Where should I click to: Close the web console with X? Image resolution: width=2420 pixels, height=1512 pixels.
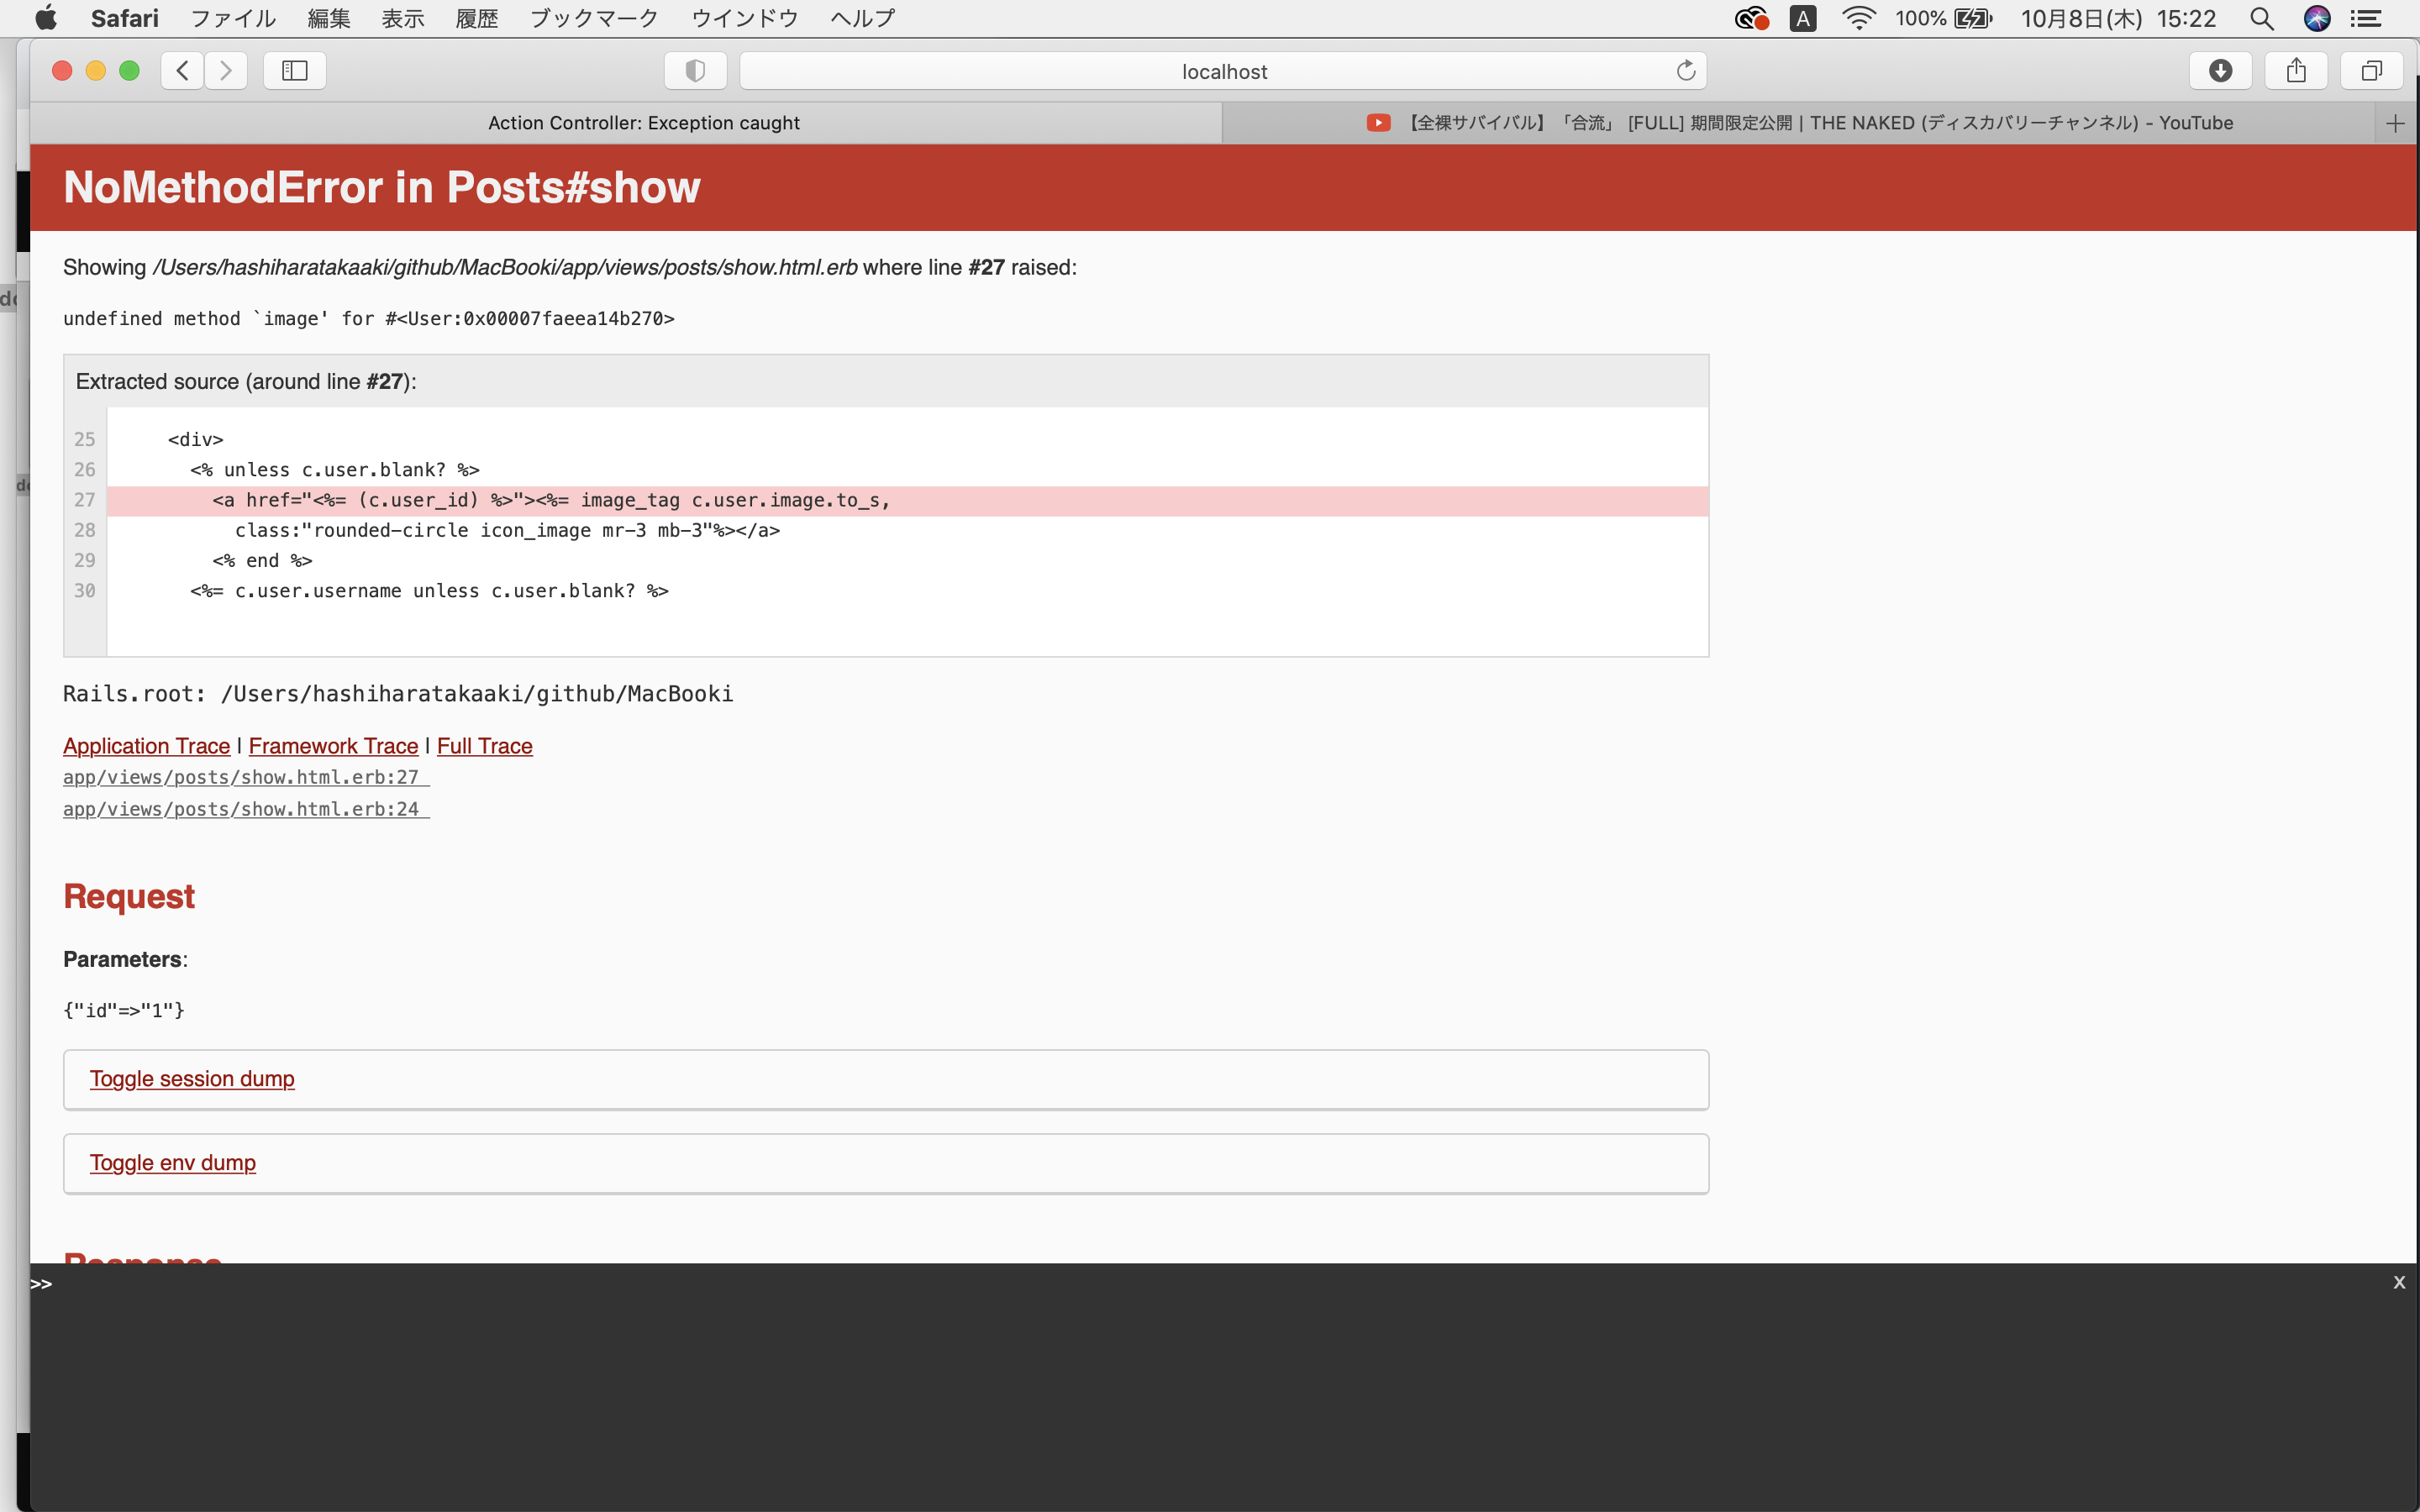point(2398,1283)
